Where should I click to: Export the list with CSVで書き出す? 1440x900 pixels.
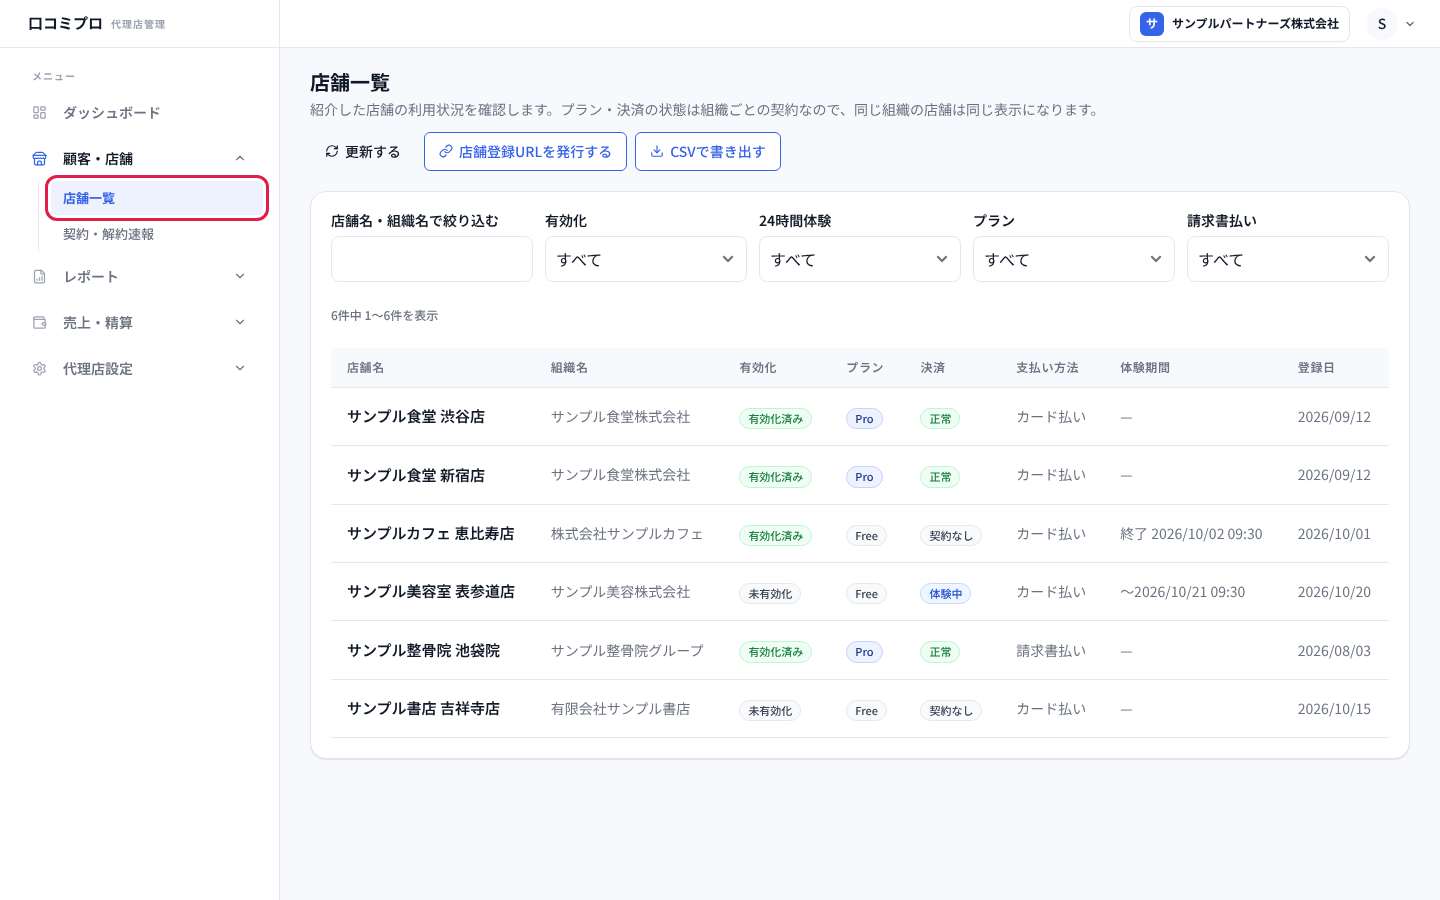coord(708,152)
